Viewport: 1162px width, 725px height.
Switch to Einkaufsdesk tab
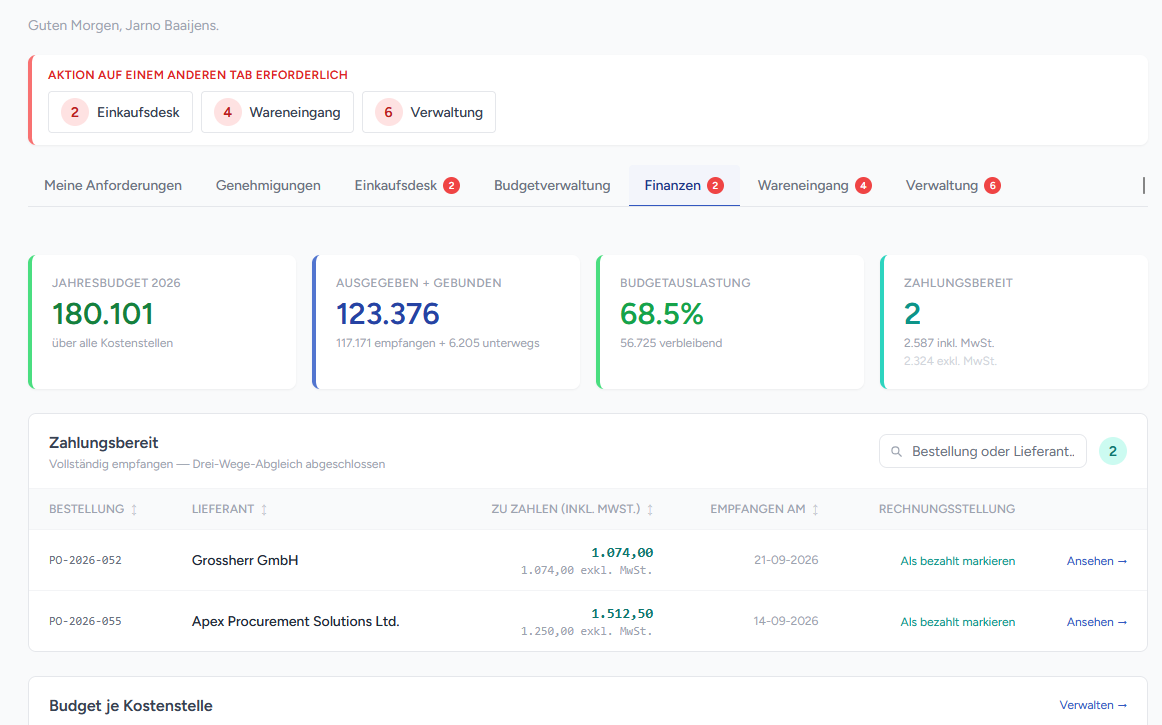(407, 185)
